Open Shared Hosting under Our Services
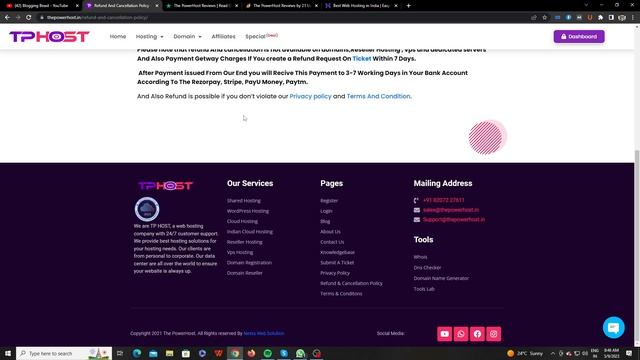The height and width of the screenshot is (360, 640). click(x=244, y=201)
